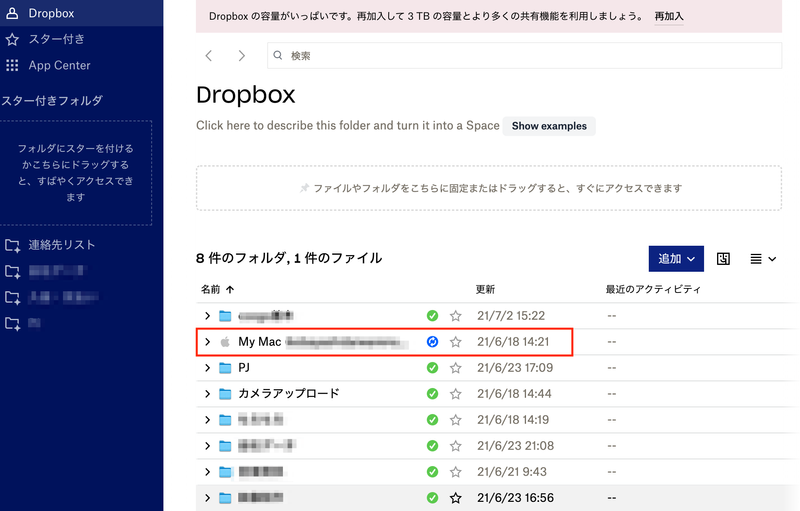Click the magnifier icon in the search field
The image size is (800, 511).
(x=278, y=55)
